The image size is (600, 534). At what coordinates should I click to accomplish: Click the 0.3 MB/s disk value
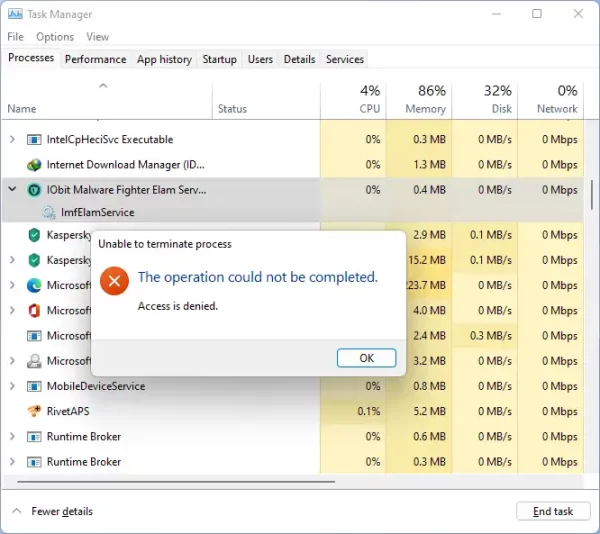(x=491, y=336)
